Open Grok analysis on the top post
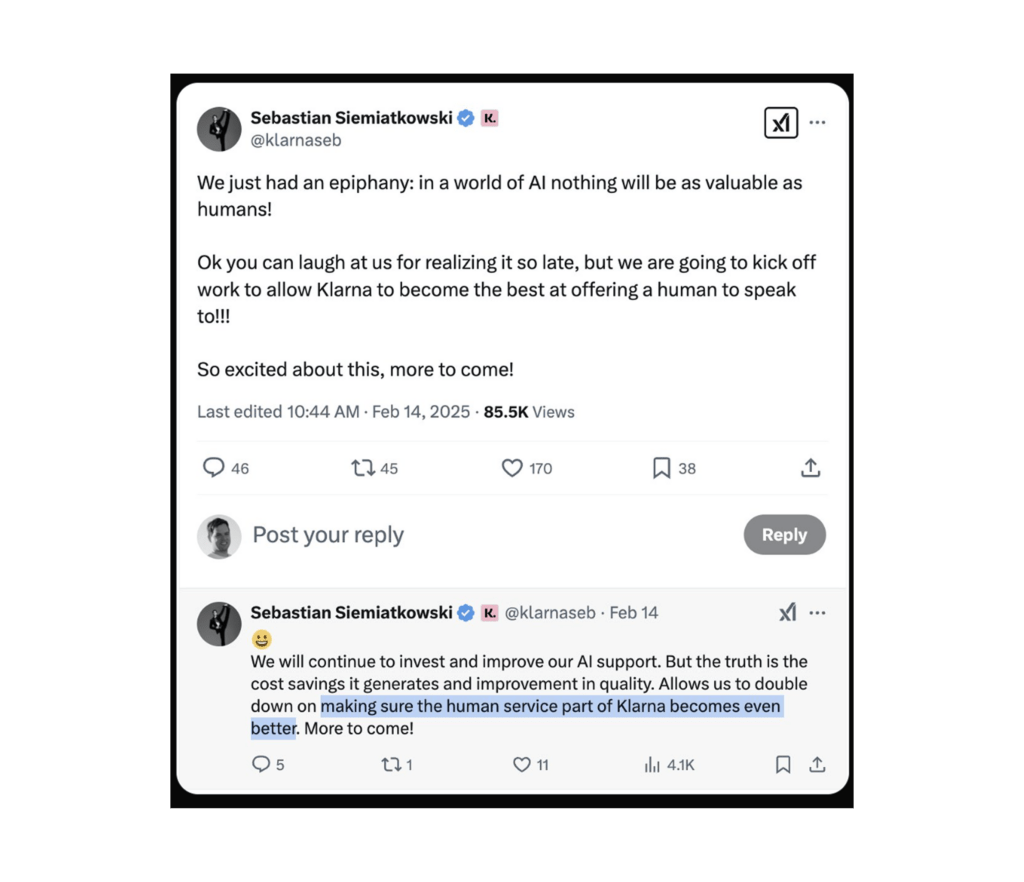Screen dimensions: 1024x882 click(x=781, y=123)
